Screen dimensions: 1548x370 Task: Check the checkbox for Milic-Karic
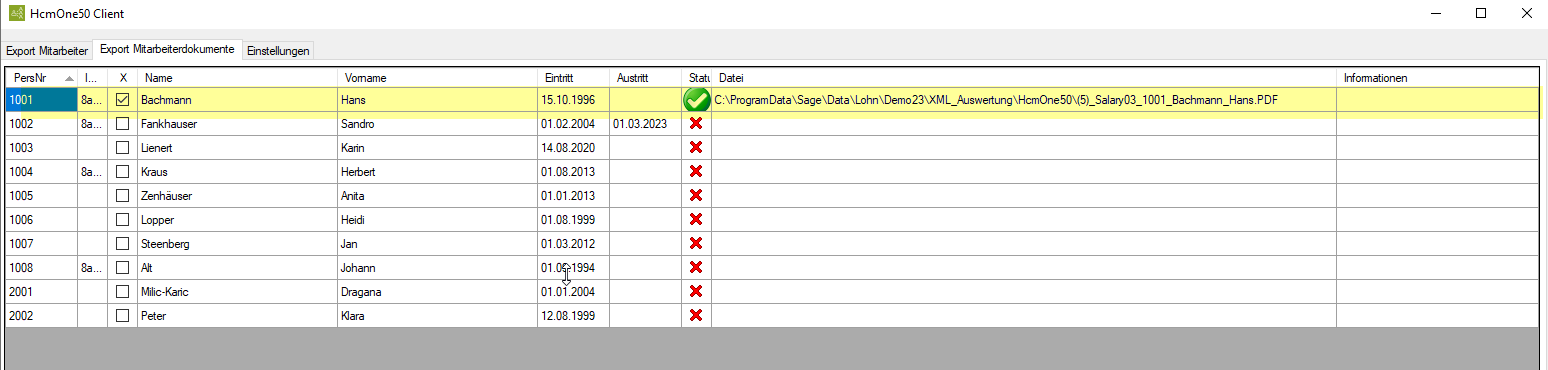pos(123,292)
